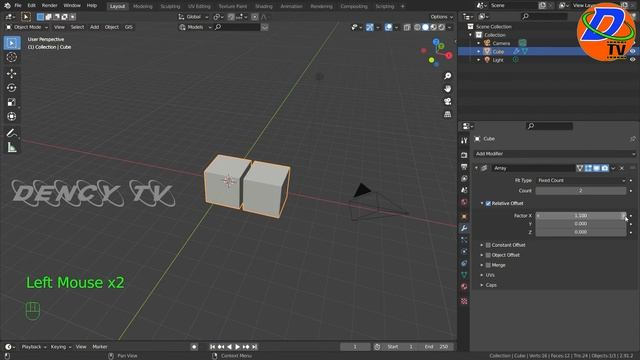Image resolution: width=640 pixels, height=360 pixels.
Task: Select the Cursor tool
Action: coord(12,57)
